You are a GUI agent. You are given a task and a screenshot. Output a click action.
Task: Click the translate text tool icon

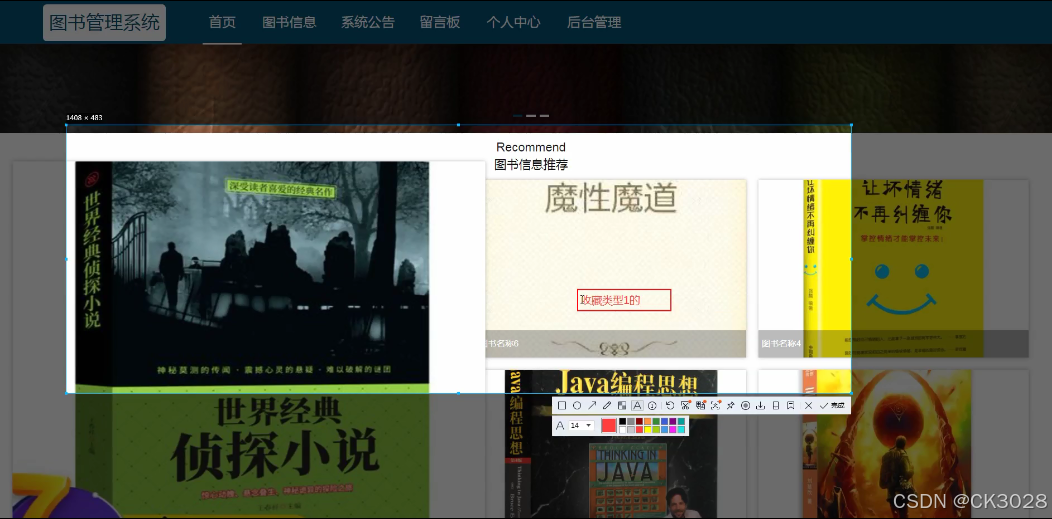tap(700, 405)
